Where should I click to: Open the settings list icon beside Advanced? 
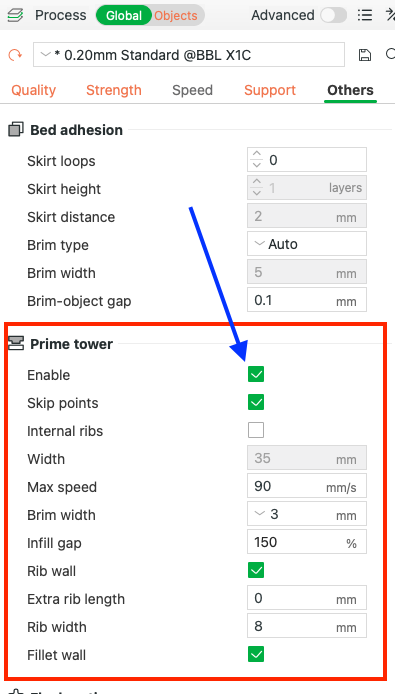[364, 15]
